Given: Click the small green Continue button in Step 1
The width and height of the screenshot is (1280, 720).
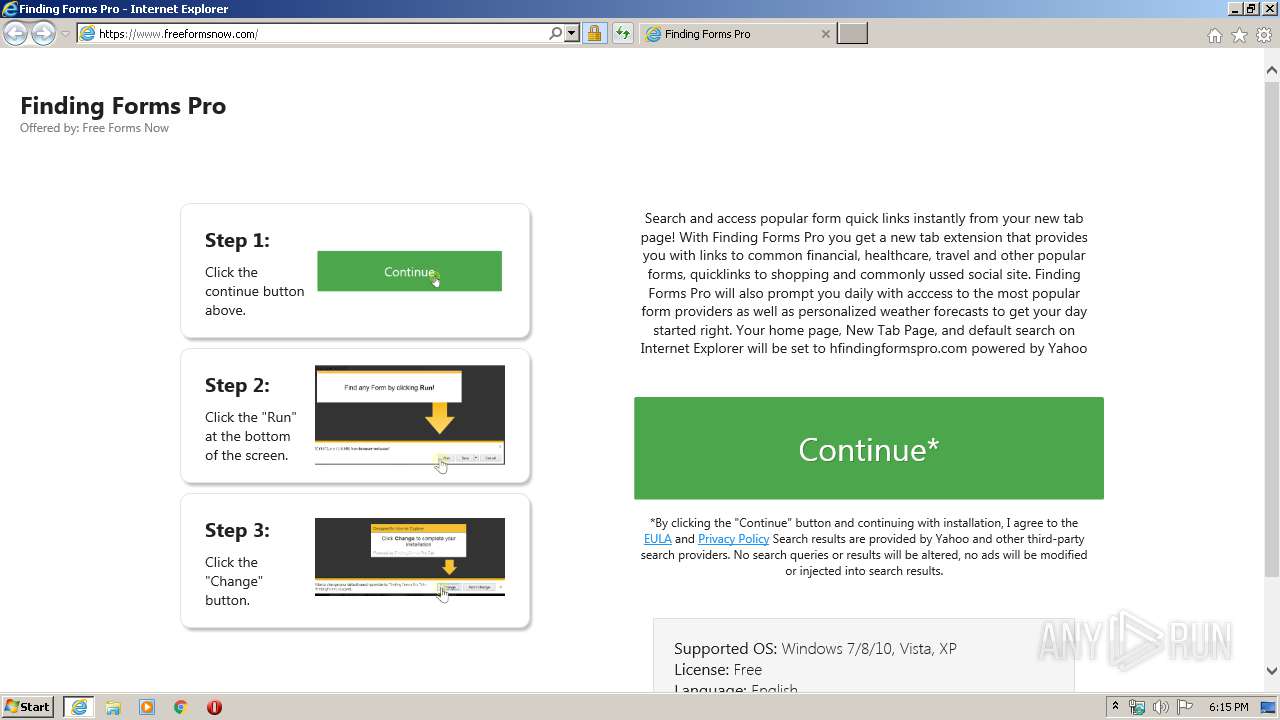Looking at the screenshot, I should 409,271.
